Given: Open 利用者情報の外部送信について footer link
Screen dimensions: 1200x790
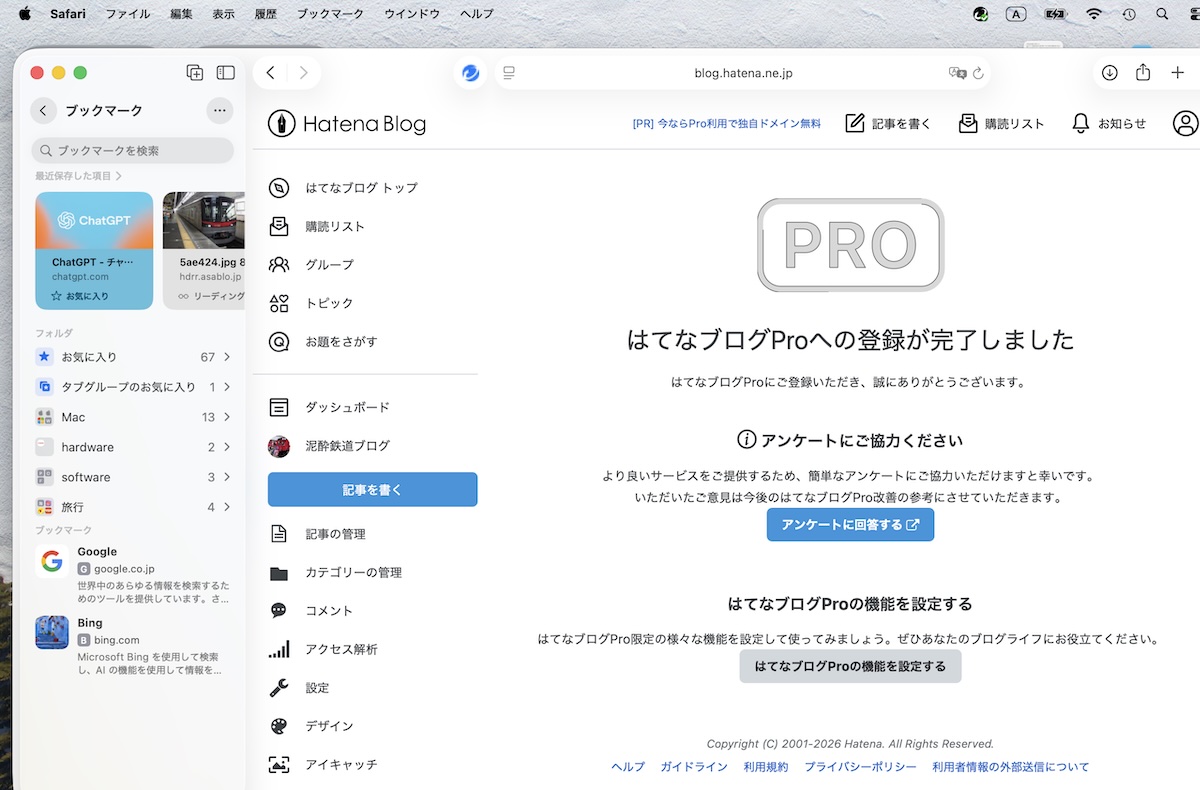Looking at the screenshot, I should click(1011, 767).
